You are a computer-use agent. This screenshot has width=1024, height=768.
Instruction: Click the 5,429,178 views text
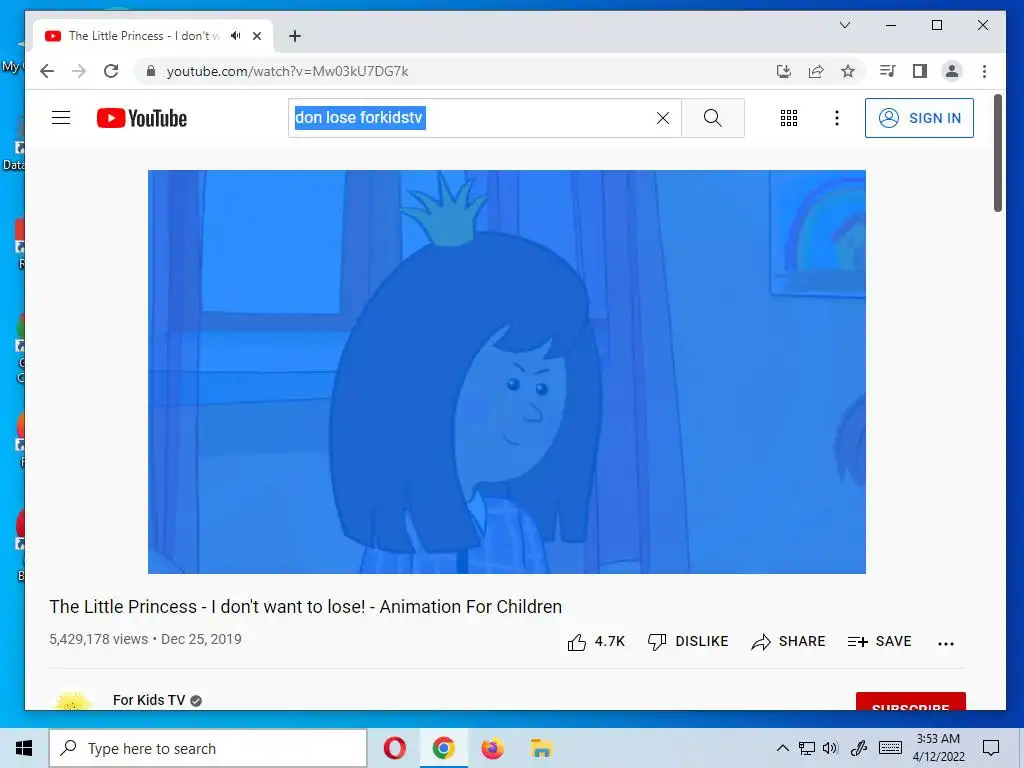pyautogui.click(x=99, y=639)
